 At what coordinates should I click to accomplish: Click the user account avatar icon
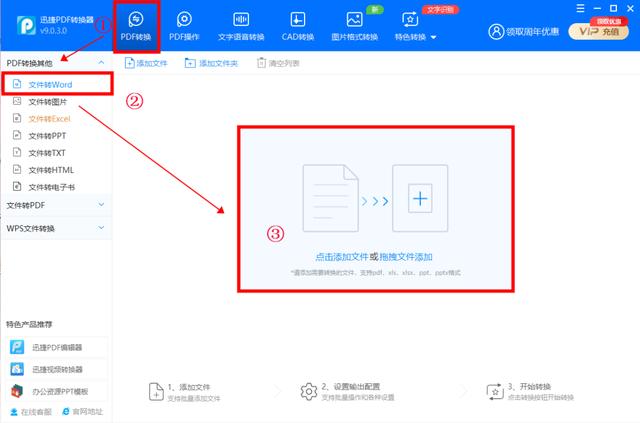pyautogui.click(x=496, y=31)
